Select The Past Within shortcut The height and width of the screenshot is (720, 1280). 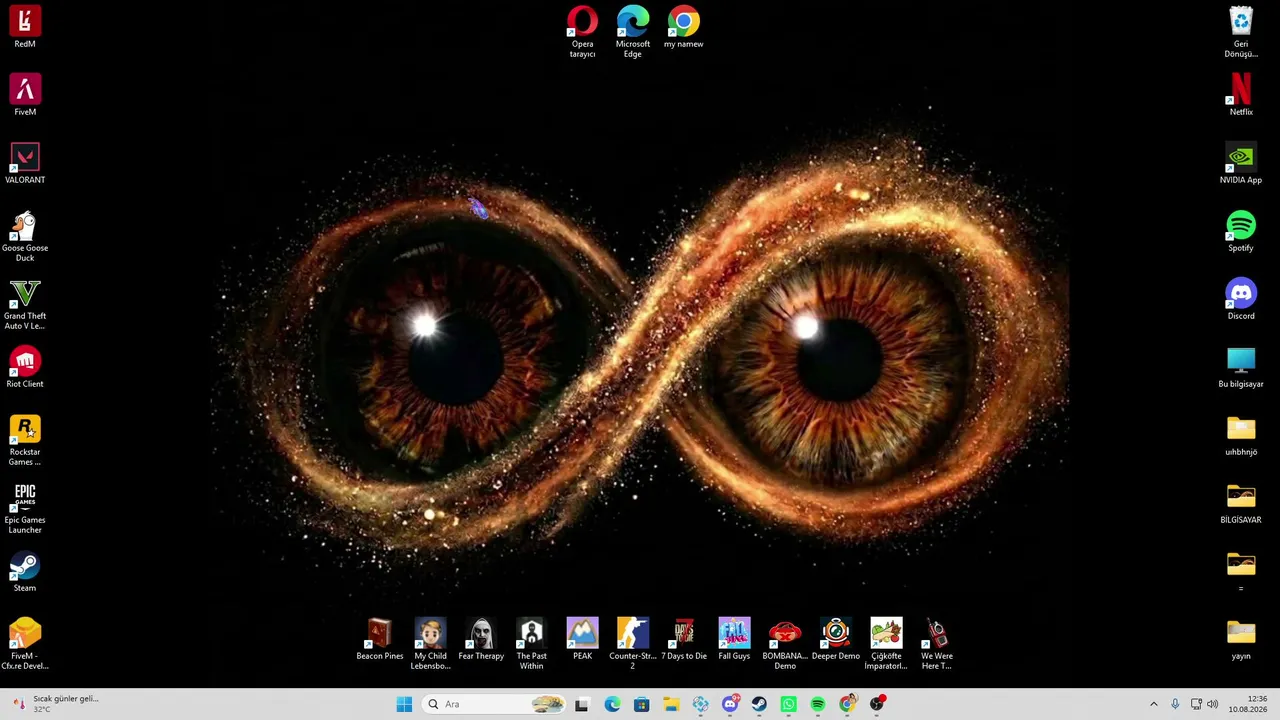tap(532, 644)
